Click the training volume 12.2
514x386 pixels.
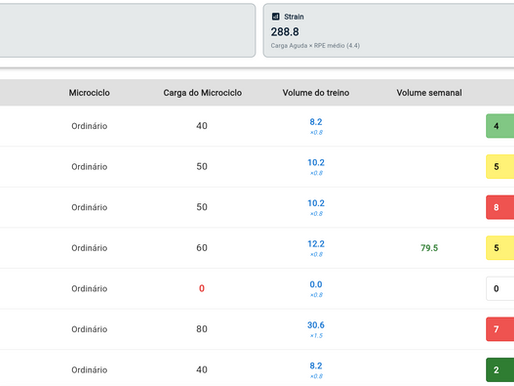click(x=316, y=244)
